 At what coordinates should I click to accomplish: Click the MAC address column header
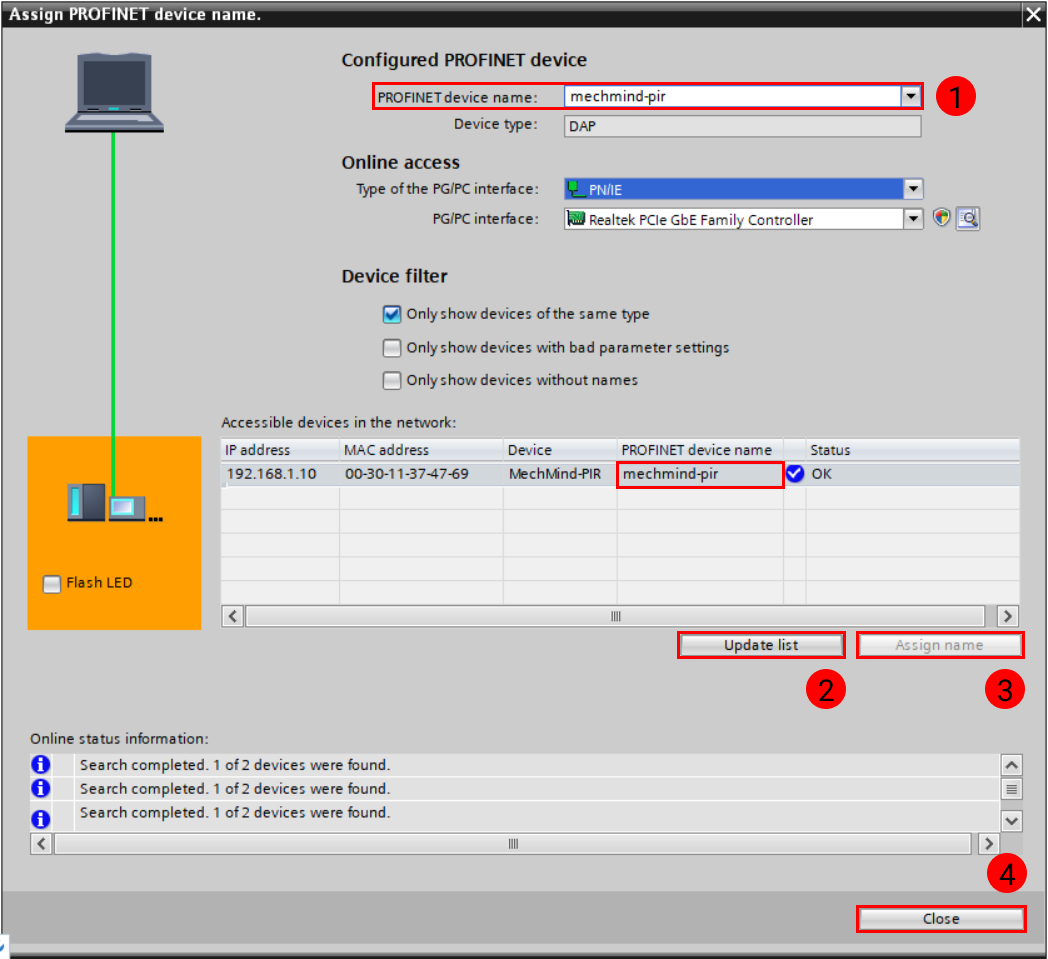[421, 450]
